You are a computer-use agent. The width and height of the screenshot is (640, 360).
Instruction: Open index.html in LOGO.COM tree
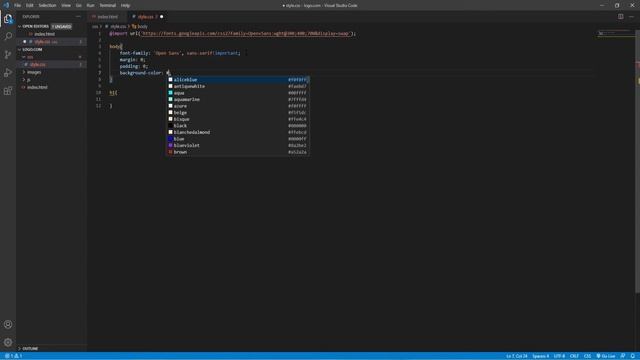click(x=37, y=87)
